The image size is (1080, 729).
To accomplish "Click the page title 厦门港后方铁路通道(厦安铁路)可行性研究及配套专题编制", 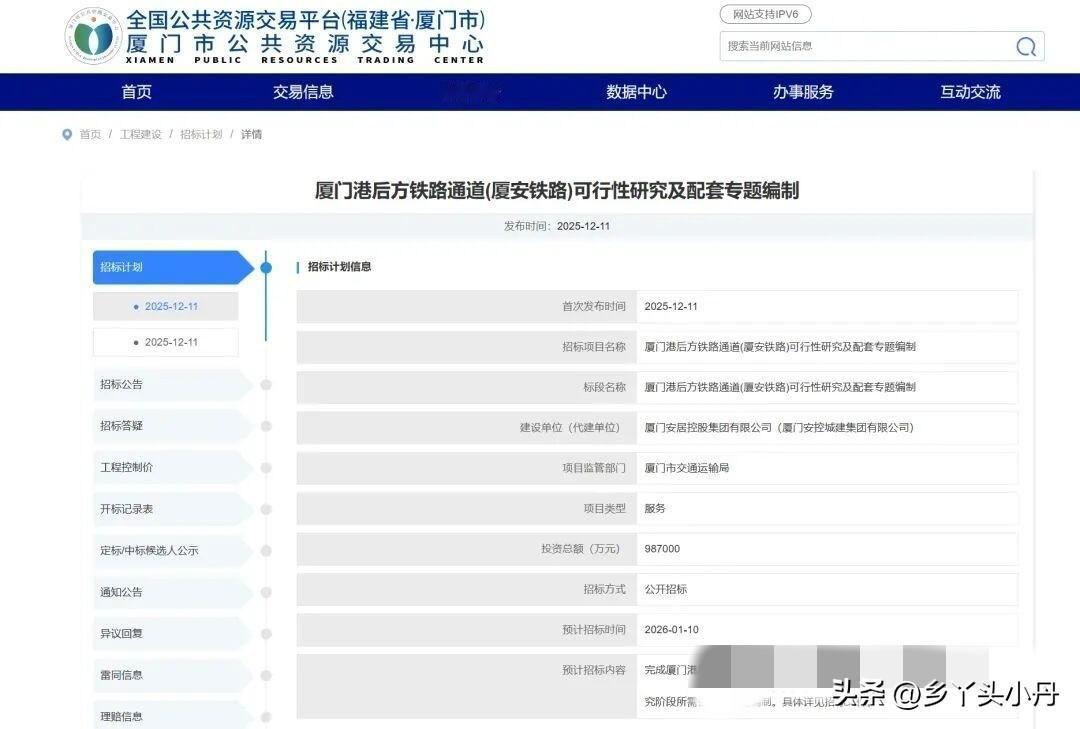I will coord(557,190).
